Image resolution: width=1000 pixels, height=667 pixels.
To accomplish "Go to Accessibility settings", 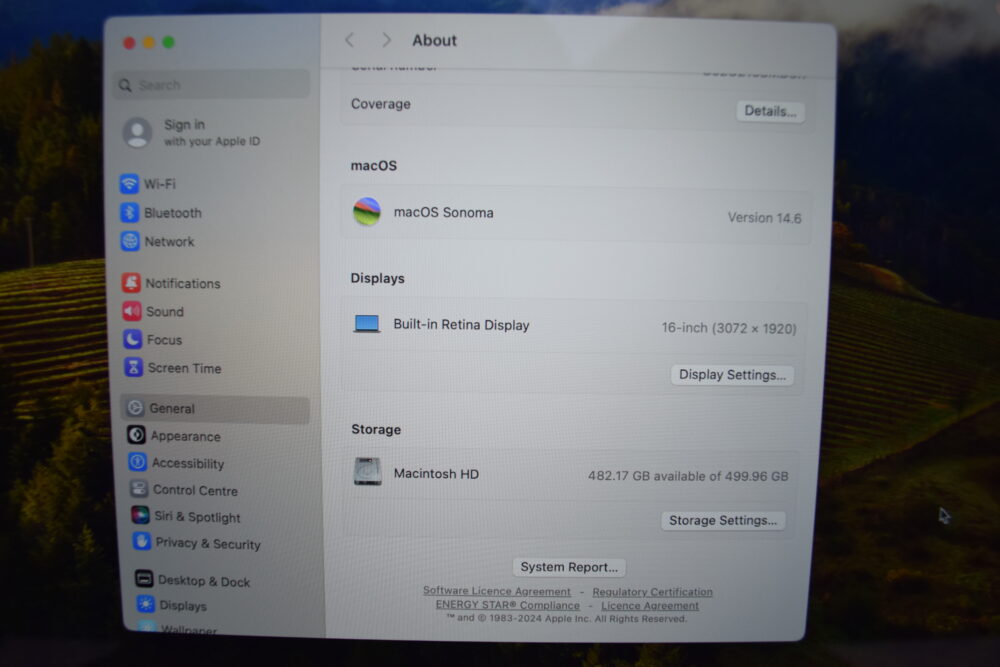I will click(176, 463).
